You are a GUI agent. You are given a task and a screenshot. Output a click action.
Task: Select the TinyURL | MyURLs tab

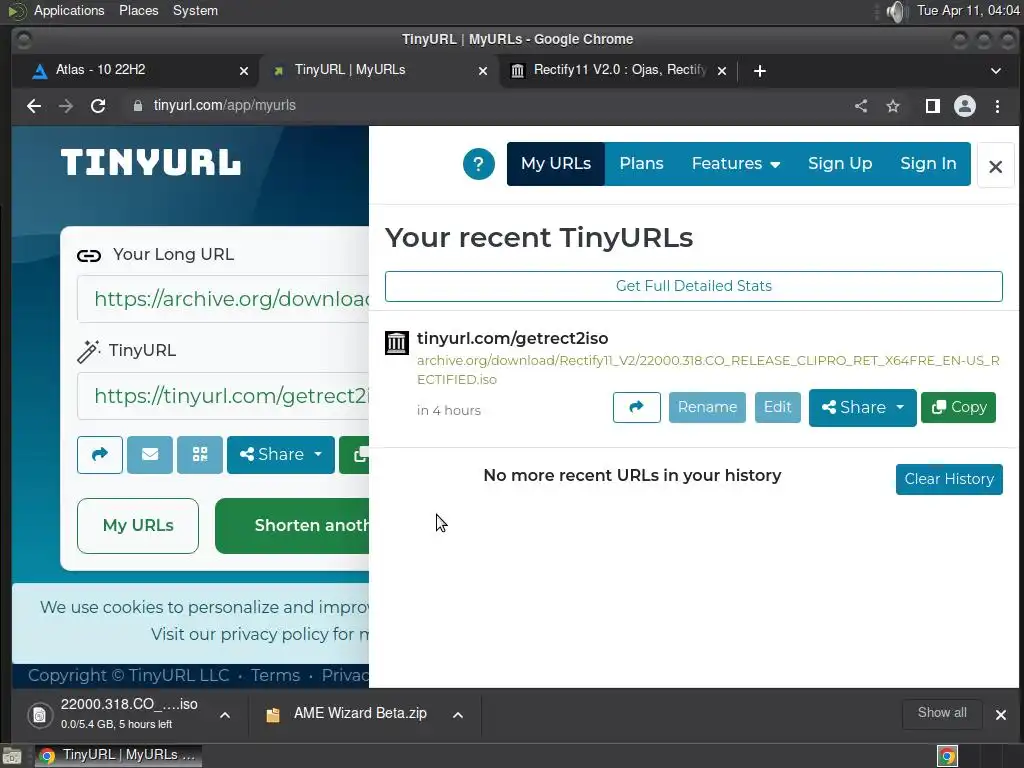(379, 71)
